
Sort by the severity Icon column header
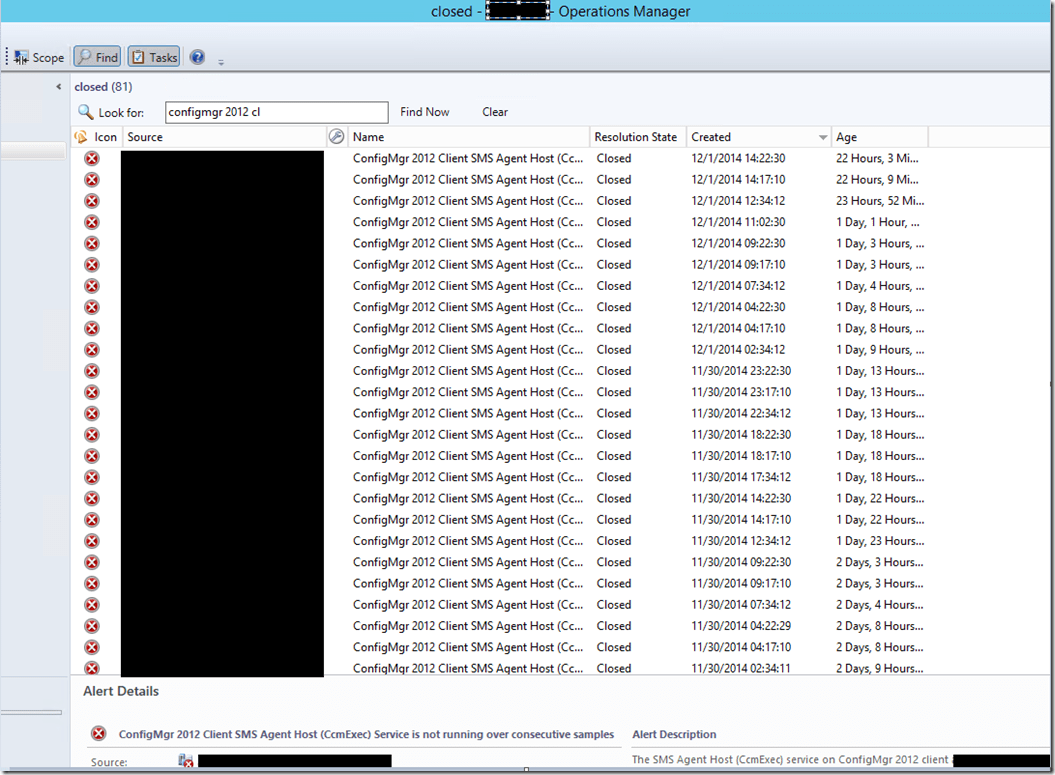96,137
